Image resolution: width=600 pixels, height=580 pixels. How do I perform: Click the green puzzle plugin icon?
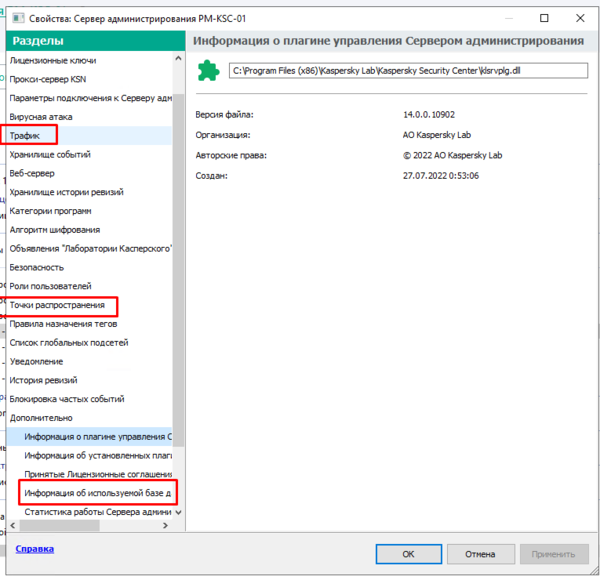tap(208, 71)
